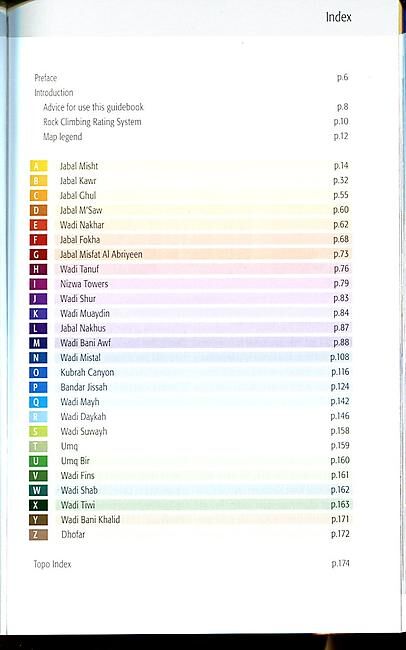Select the Wadi Tiwi entry
The width and height of the screenshot is (406, 650).
tap(78, 505)
